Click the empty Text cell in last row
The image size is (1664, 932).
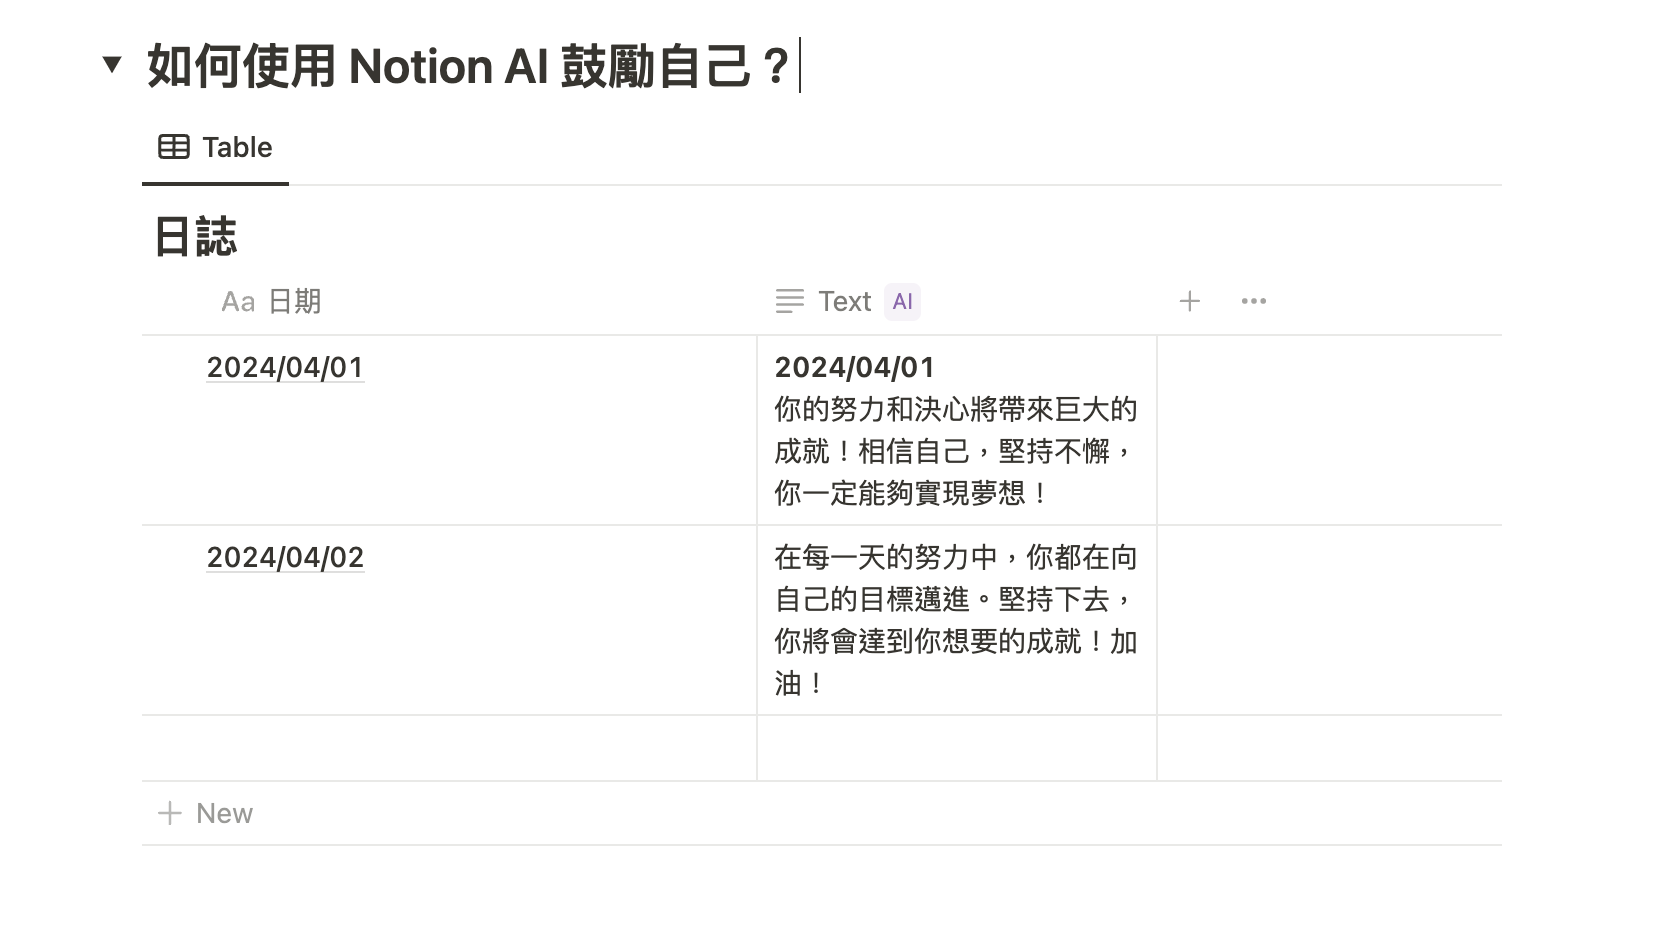pyautogui.click(x=957, y=748)
